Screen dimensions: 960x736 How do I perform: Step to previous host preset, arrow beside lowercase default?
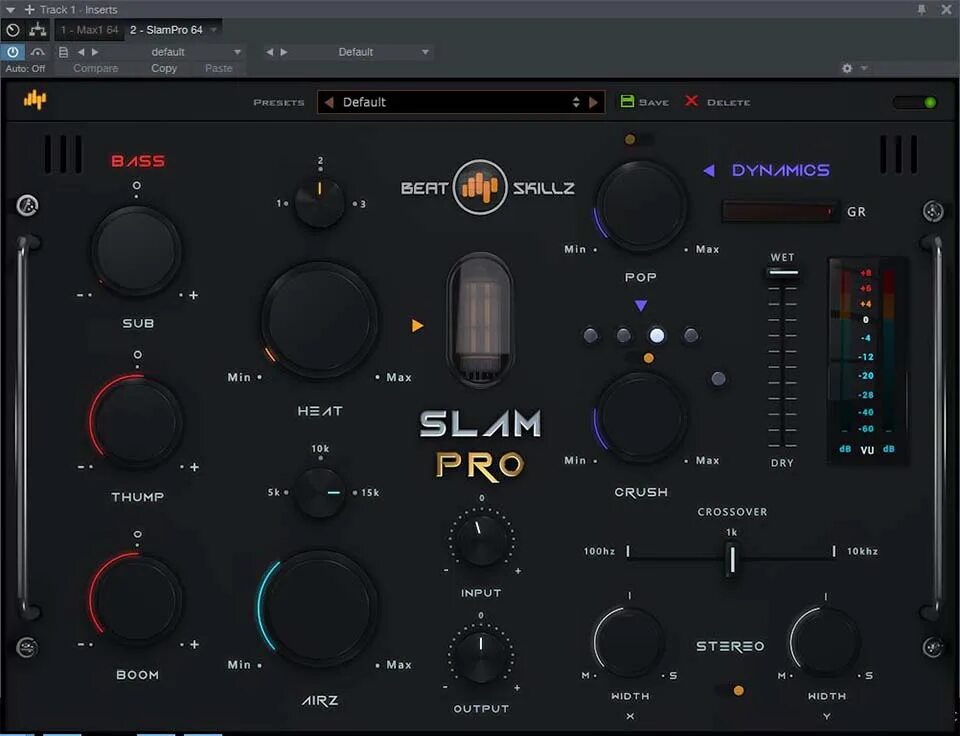pyautogui.click(x=81, y=52)
